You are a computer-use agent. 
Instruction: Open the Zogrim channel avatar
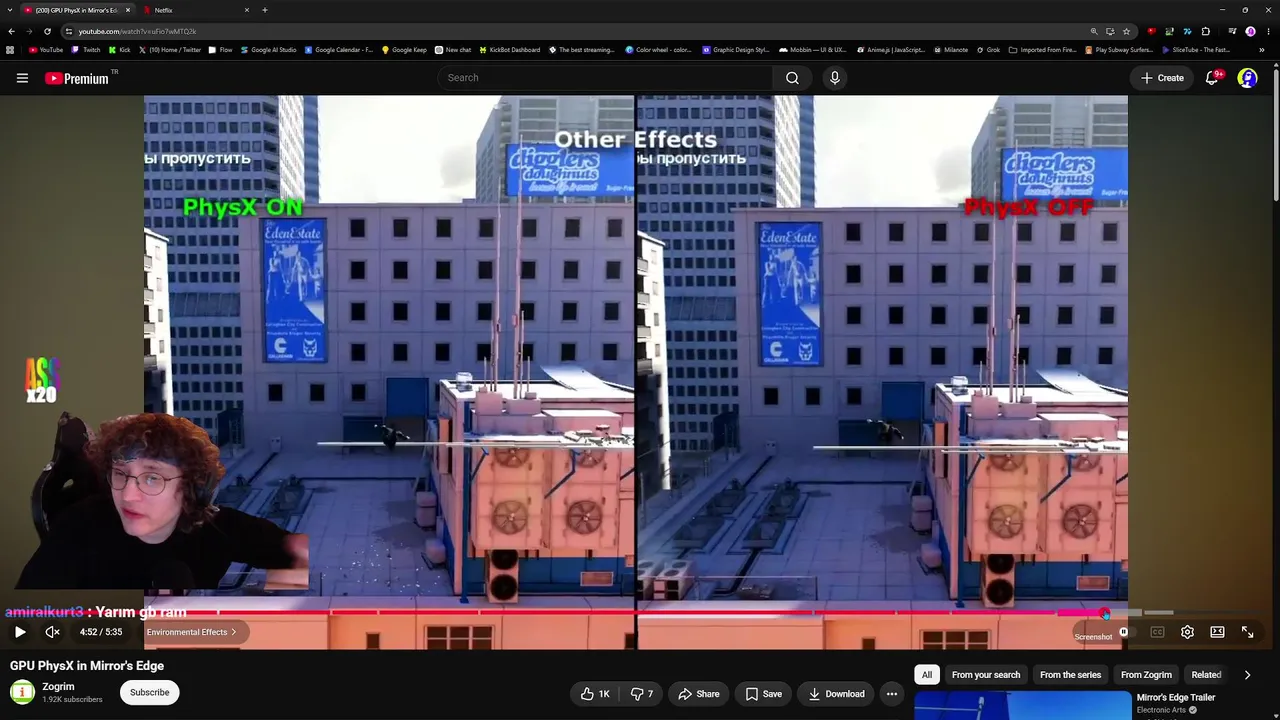pyautogui.click(x=22, y=692)
